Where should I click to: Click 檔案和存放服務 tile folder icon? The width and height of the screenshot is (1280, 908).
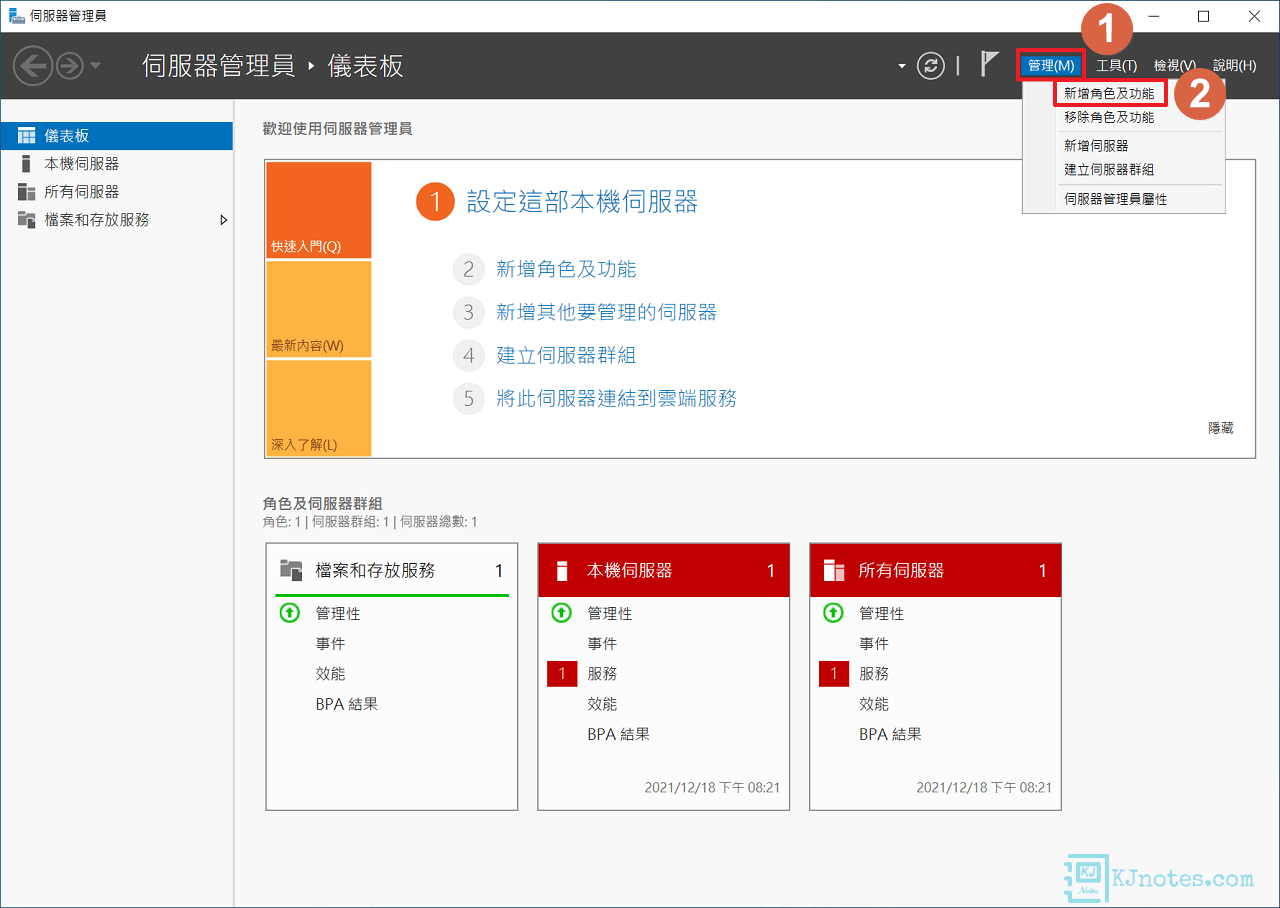(x=291, y=571)
